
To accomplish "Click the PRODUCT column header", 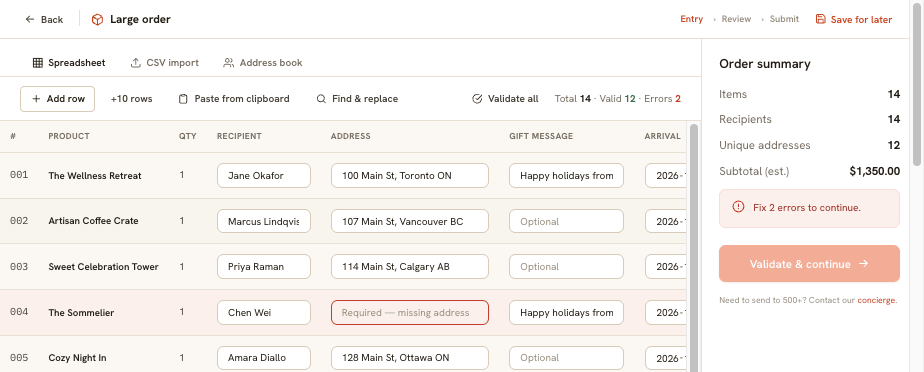I will tap(69, 136).
